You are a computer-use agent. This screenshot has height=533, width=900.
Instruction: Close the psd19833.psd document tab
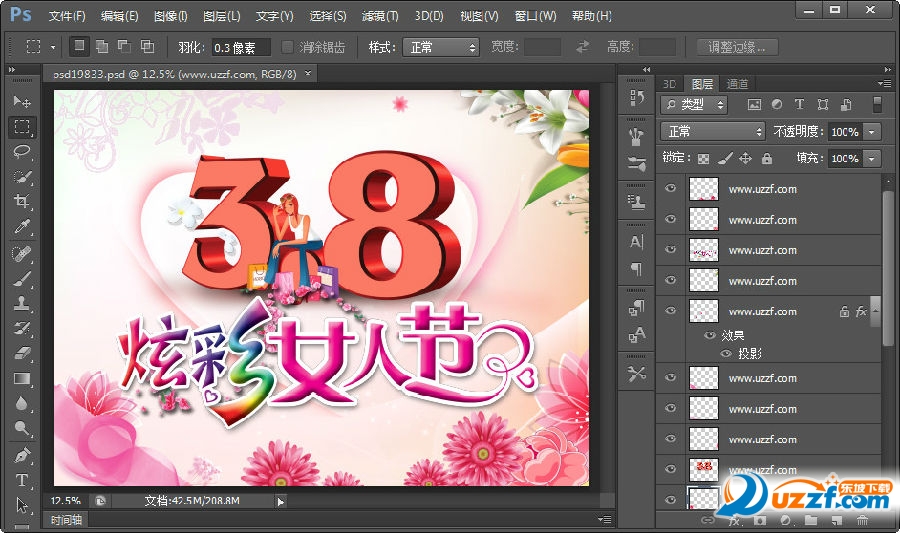click(308, 74)
